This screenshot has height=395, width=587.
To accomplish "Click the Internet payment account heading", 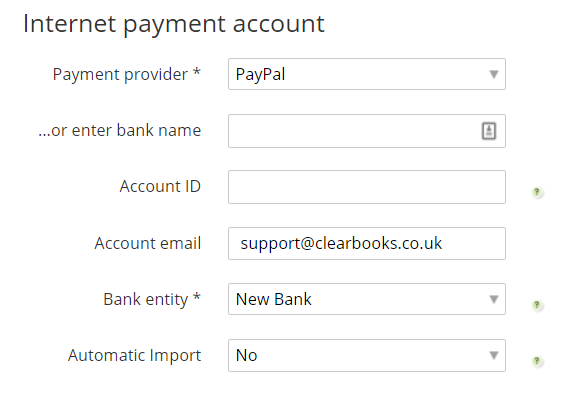I will pyautogui.click(x=174, y=24).
